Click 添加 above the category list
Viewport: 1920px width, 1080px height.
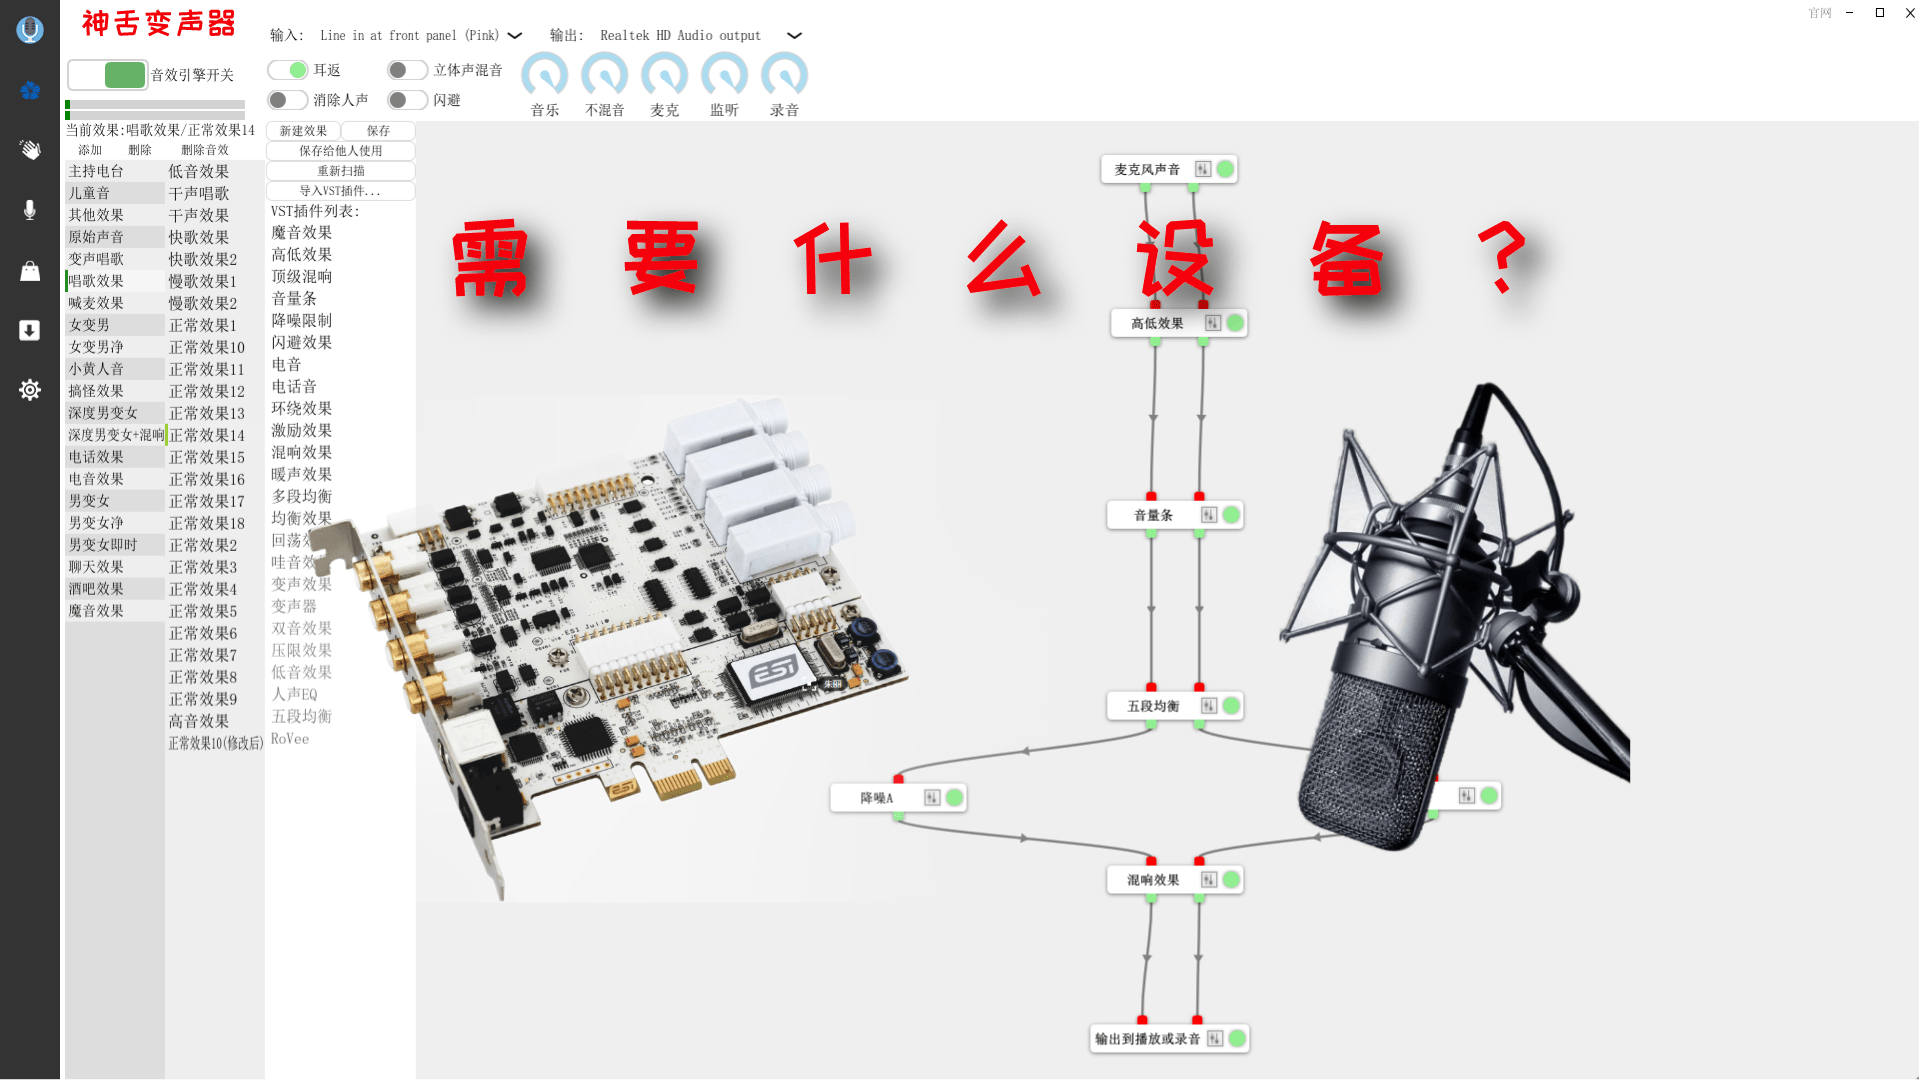point(90,150)
